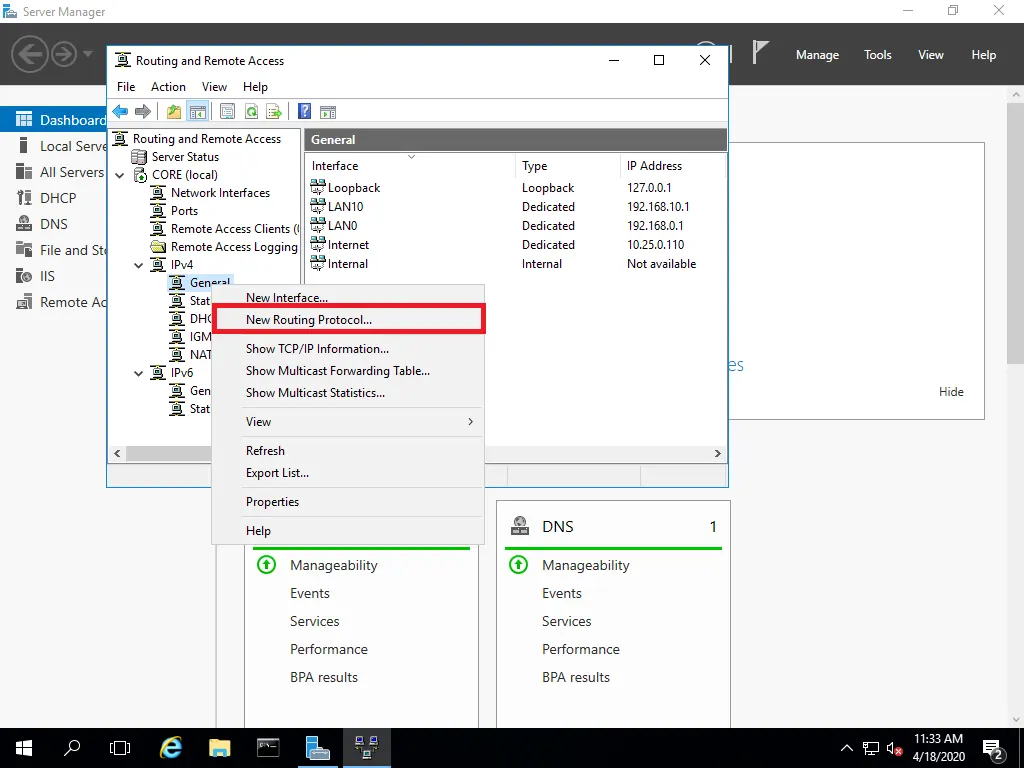Open the Windows Start menu
The height and width of the screenshot is (768, 1024).
point(24,748)
